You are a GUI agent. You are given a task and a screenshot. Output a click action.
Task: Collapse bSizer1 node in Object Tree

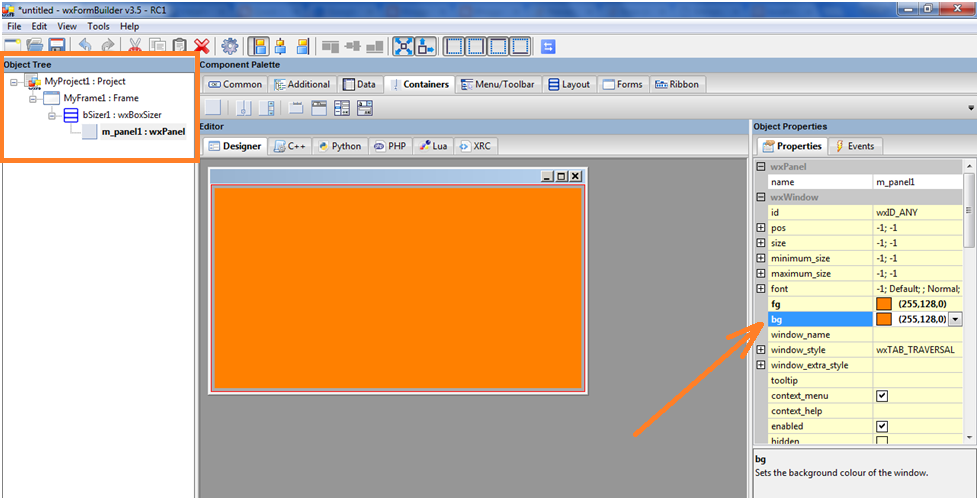[52, 115]
